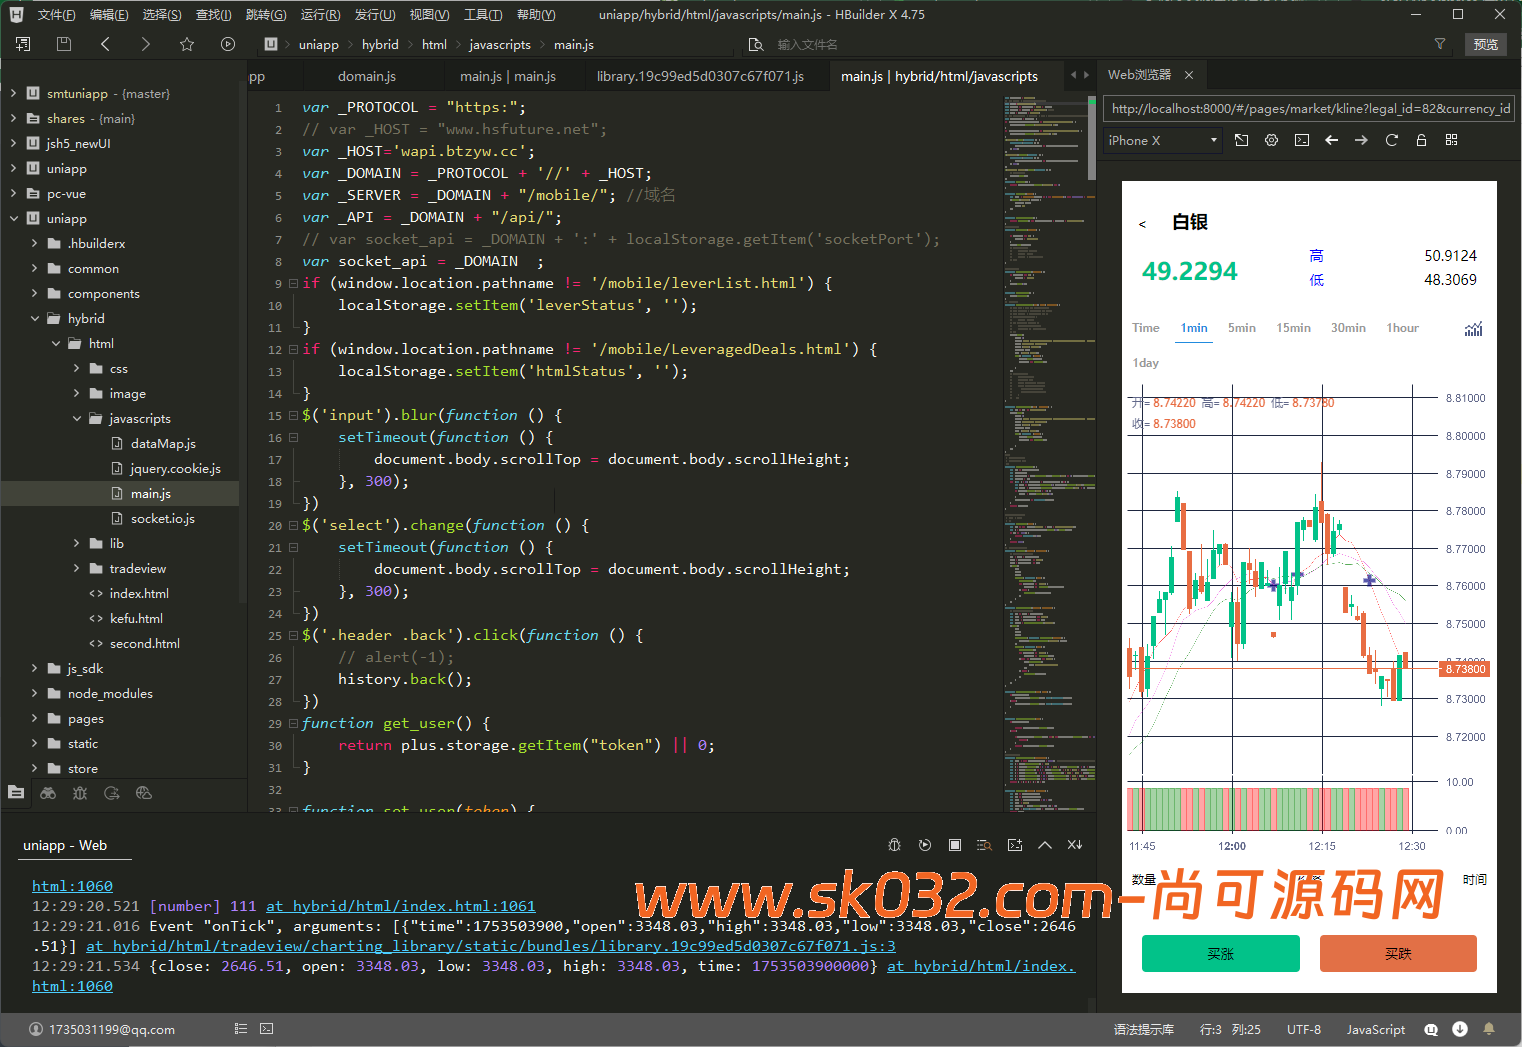The width and height of the screenshot is (1522, 1047).
Task: Switch to library.19c99ed5d0307c67f071.js tab
Action: (700, 76)
